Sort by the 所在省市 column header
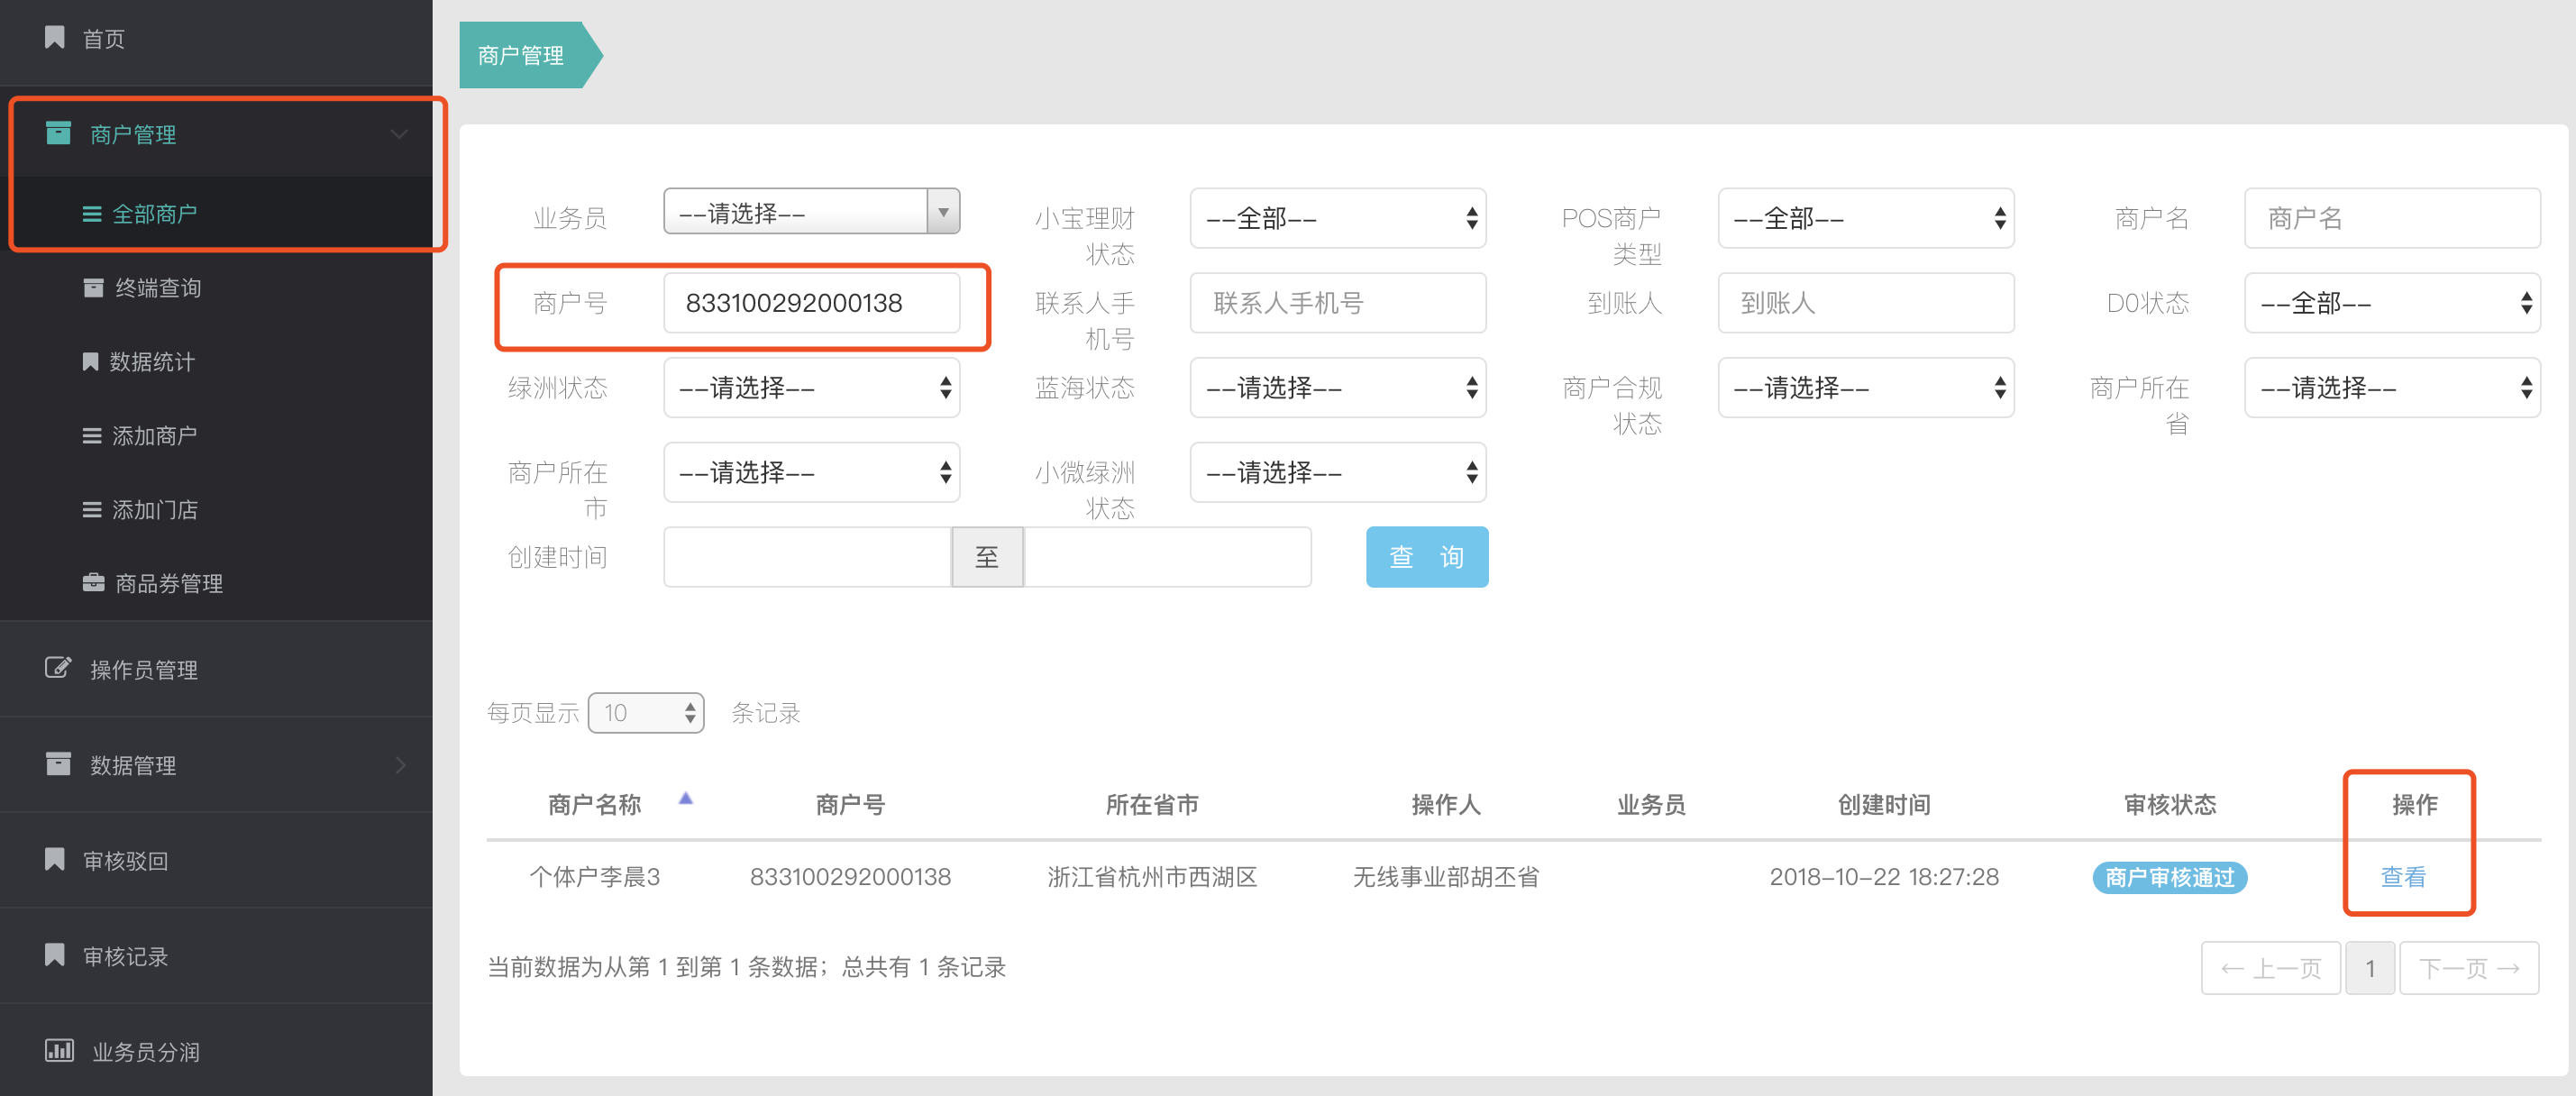Screen dimensions: 2576x1096 point(1152,804)
